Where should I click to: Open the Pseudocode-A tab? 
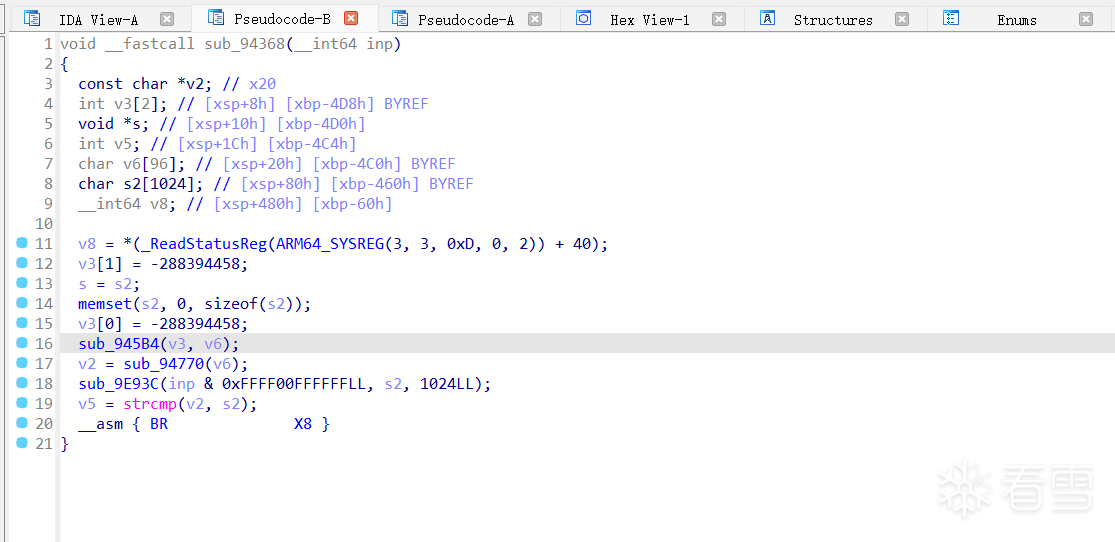[x=466, y=20]
